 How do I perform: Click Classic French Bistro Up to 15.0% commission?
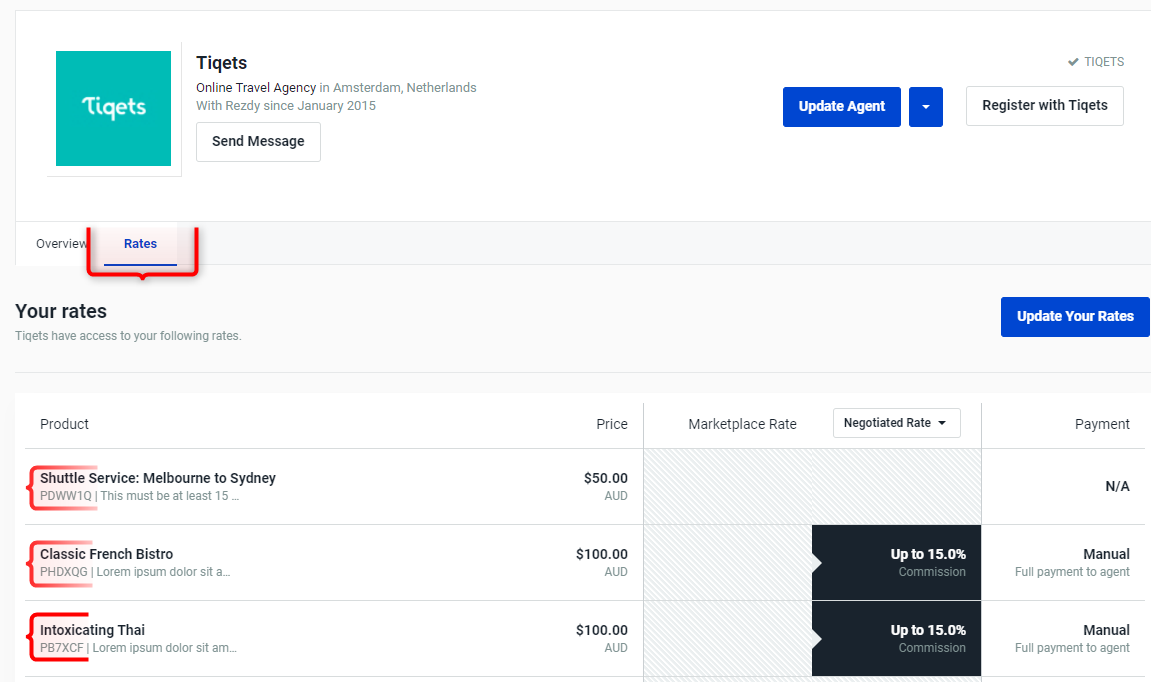pyautogui.click(x=896, y=562)
